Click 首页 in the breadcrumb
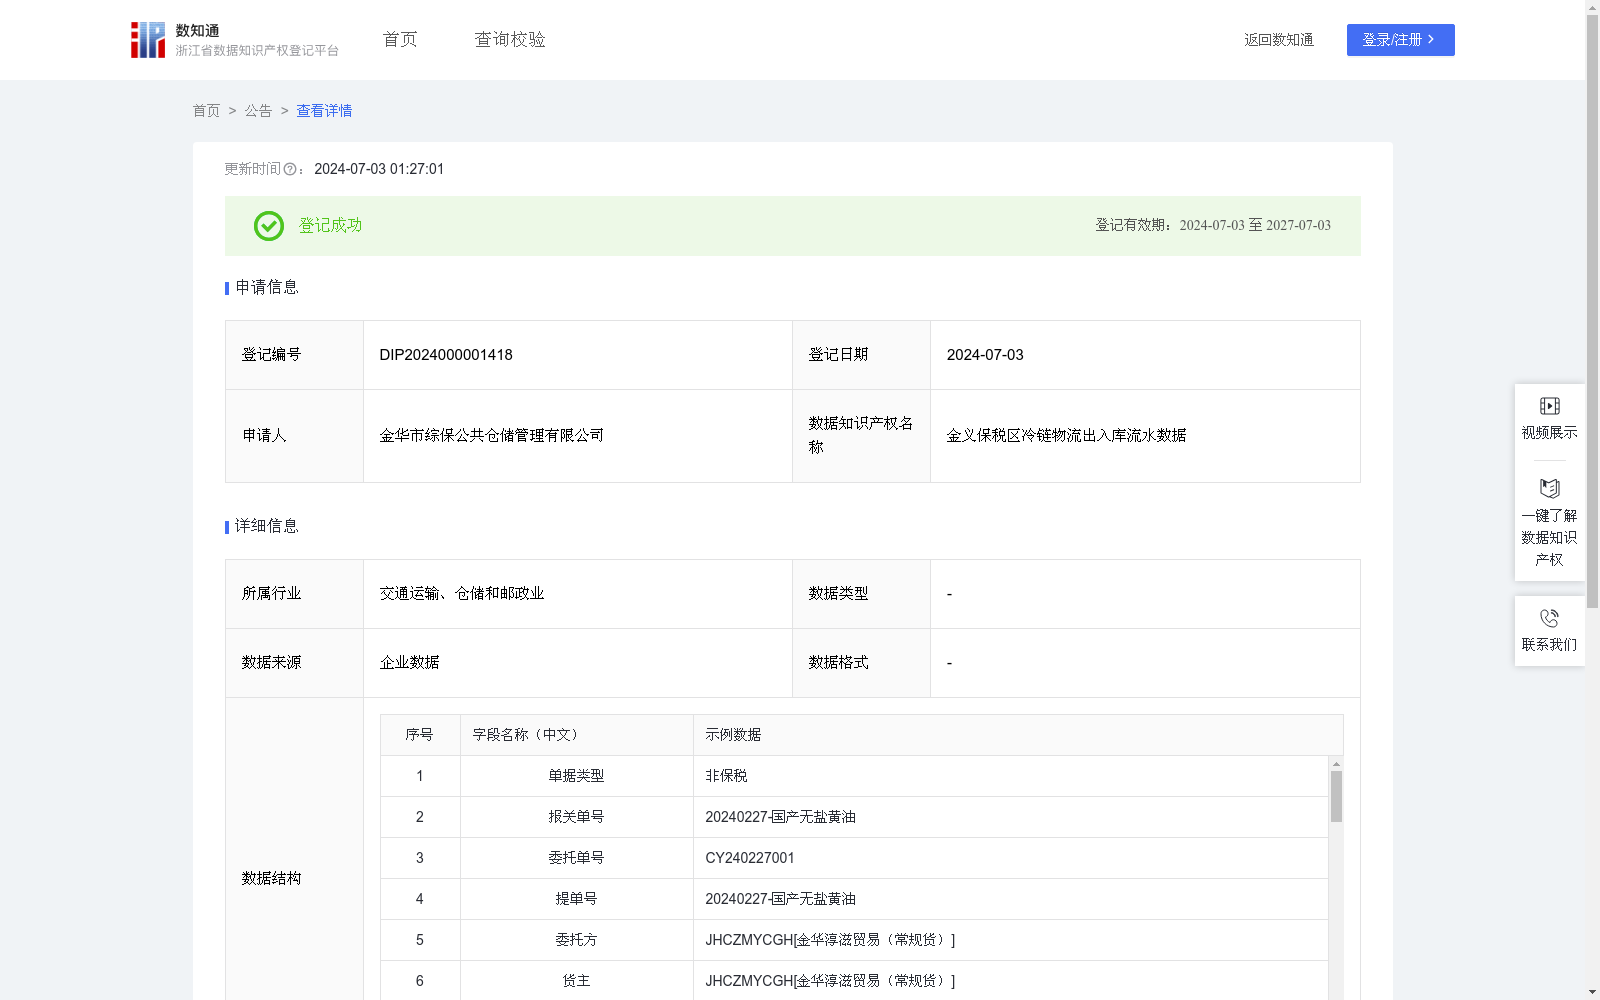 click(206, 111)
